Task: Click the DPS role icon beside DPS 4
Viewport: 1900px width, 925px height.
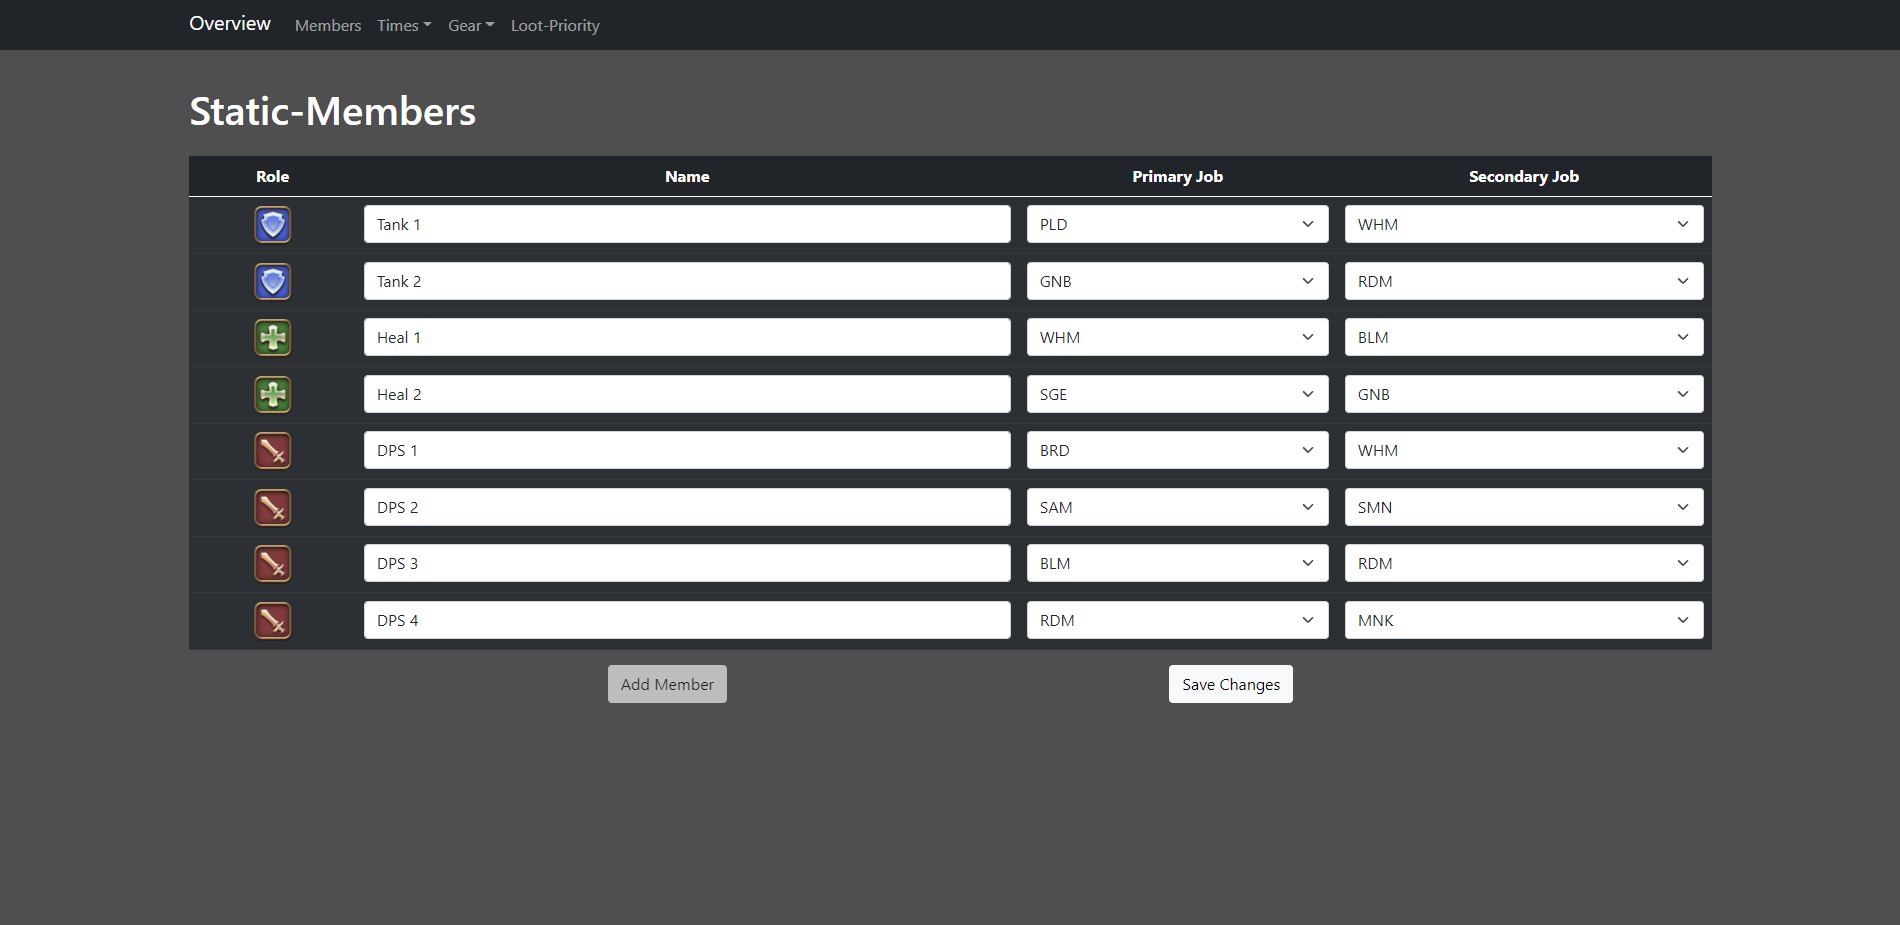Action: click(x=273, y=621)
